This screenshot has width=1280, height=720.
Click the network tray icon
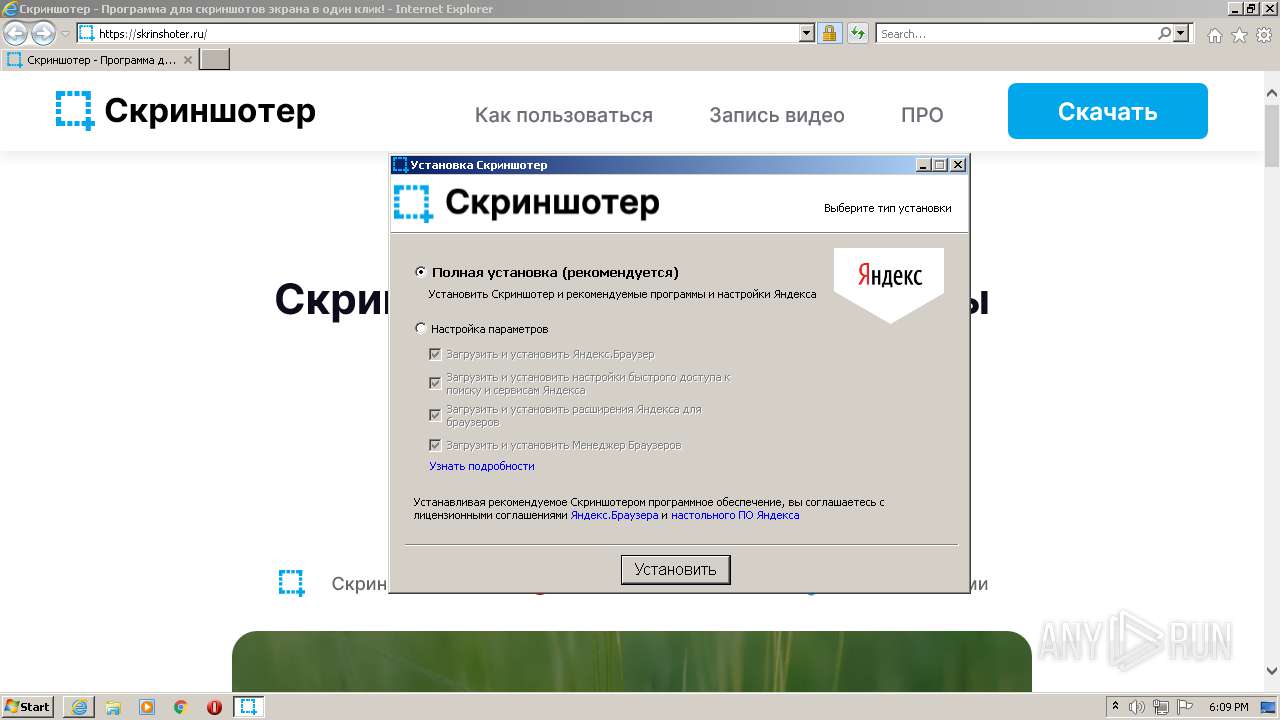coord(1162,707)
